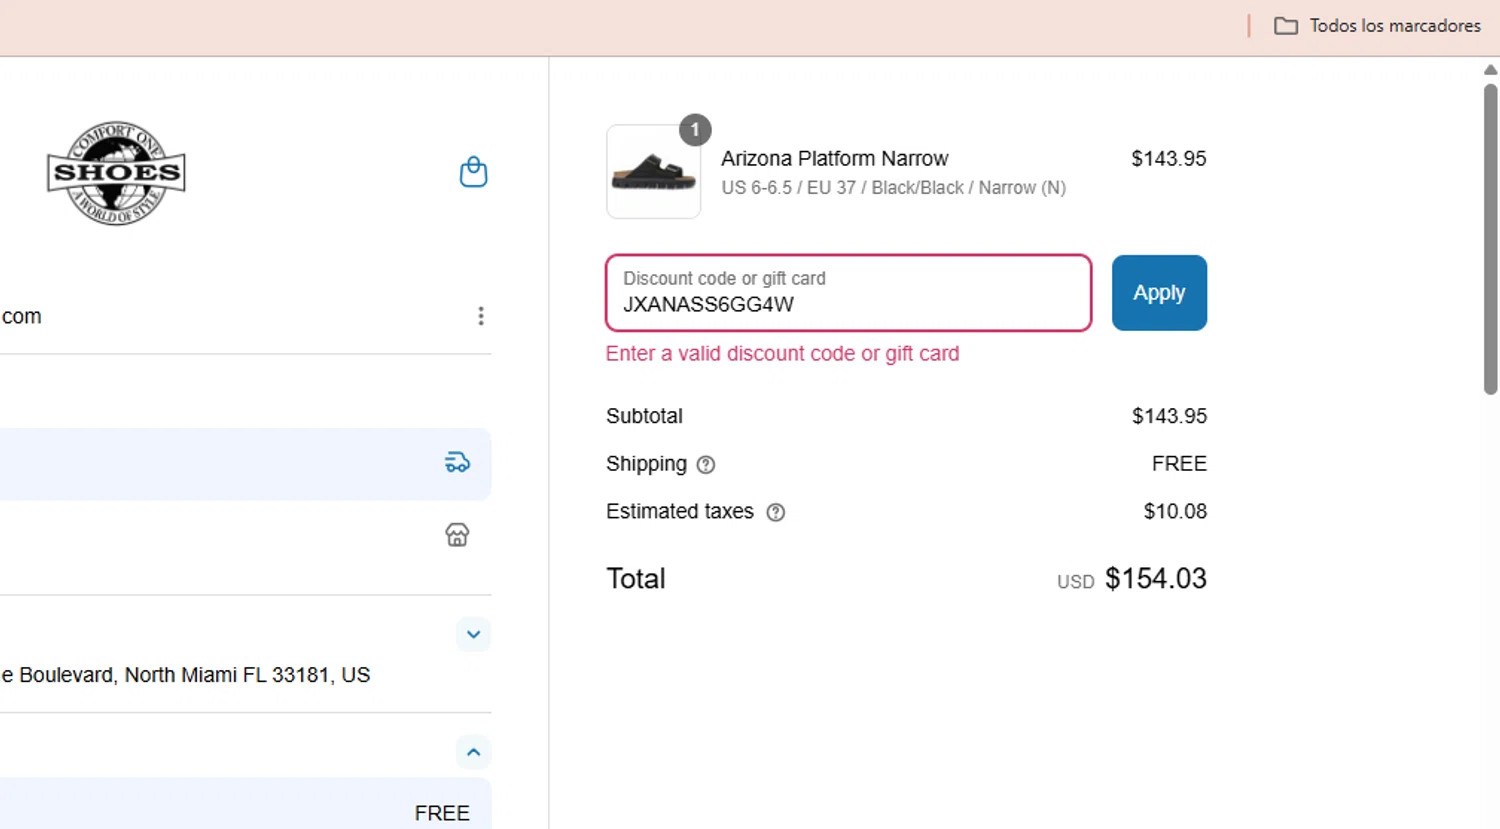Screen dimensions: 1500x829
Task: Click the FREE shipping value in summary
Action: (1179, 464)
